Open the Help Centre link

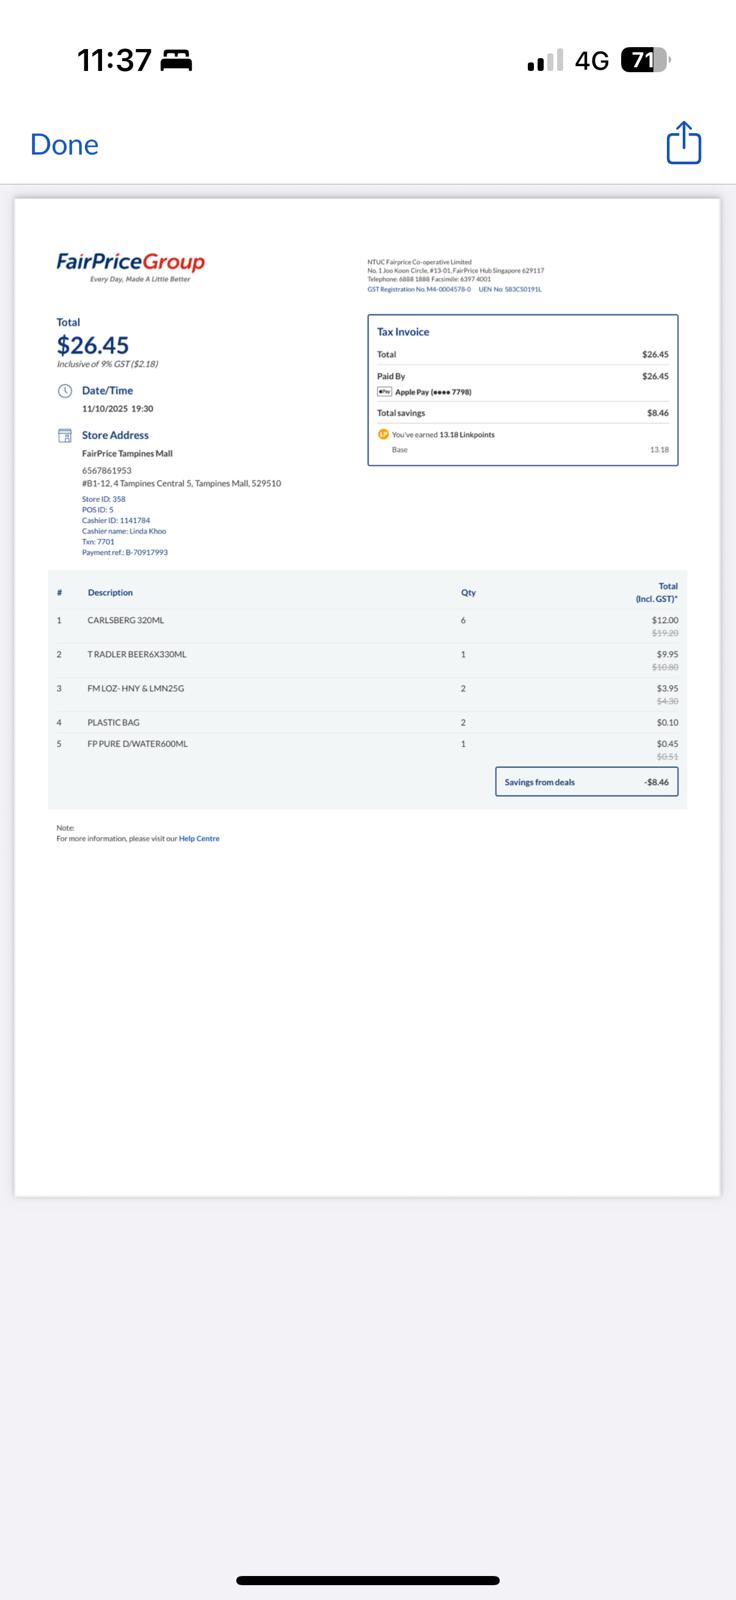(x=199, y=839)
